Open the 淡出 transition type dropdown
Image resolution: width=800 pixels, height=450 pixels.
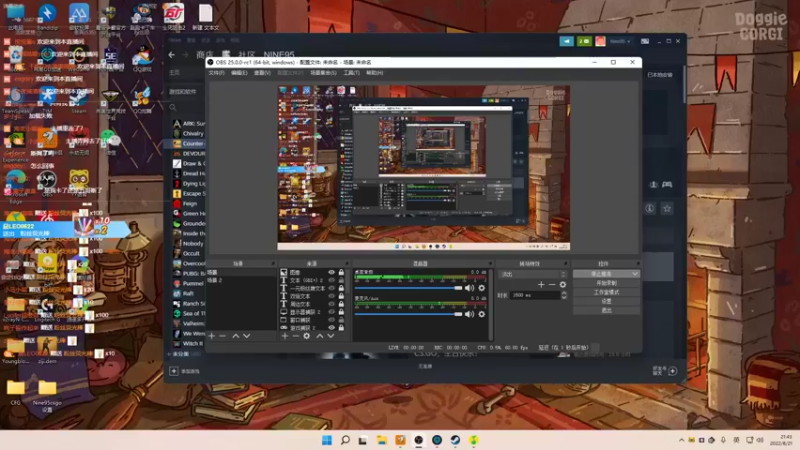point(533,274)
